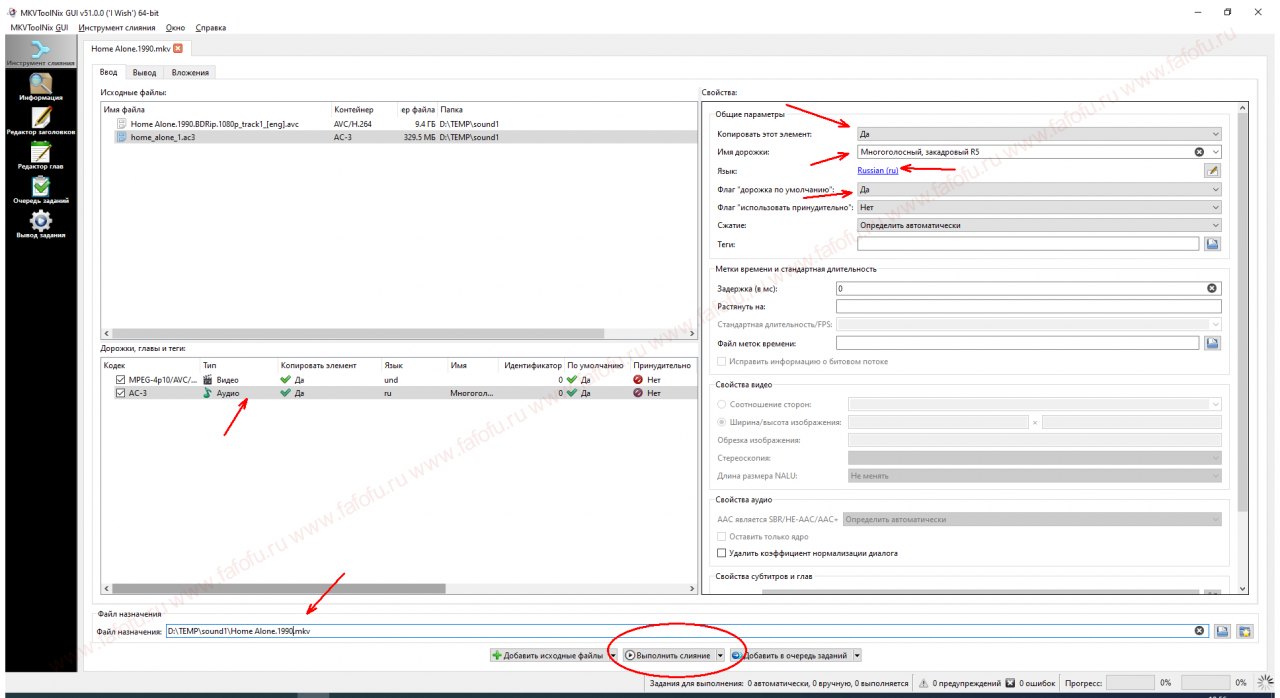This screenshot has height=698, width=1280.
Task: Click the Выполнить слияние button
Action: point(668,656)
